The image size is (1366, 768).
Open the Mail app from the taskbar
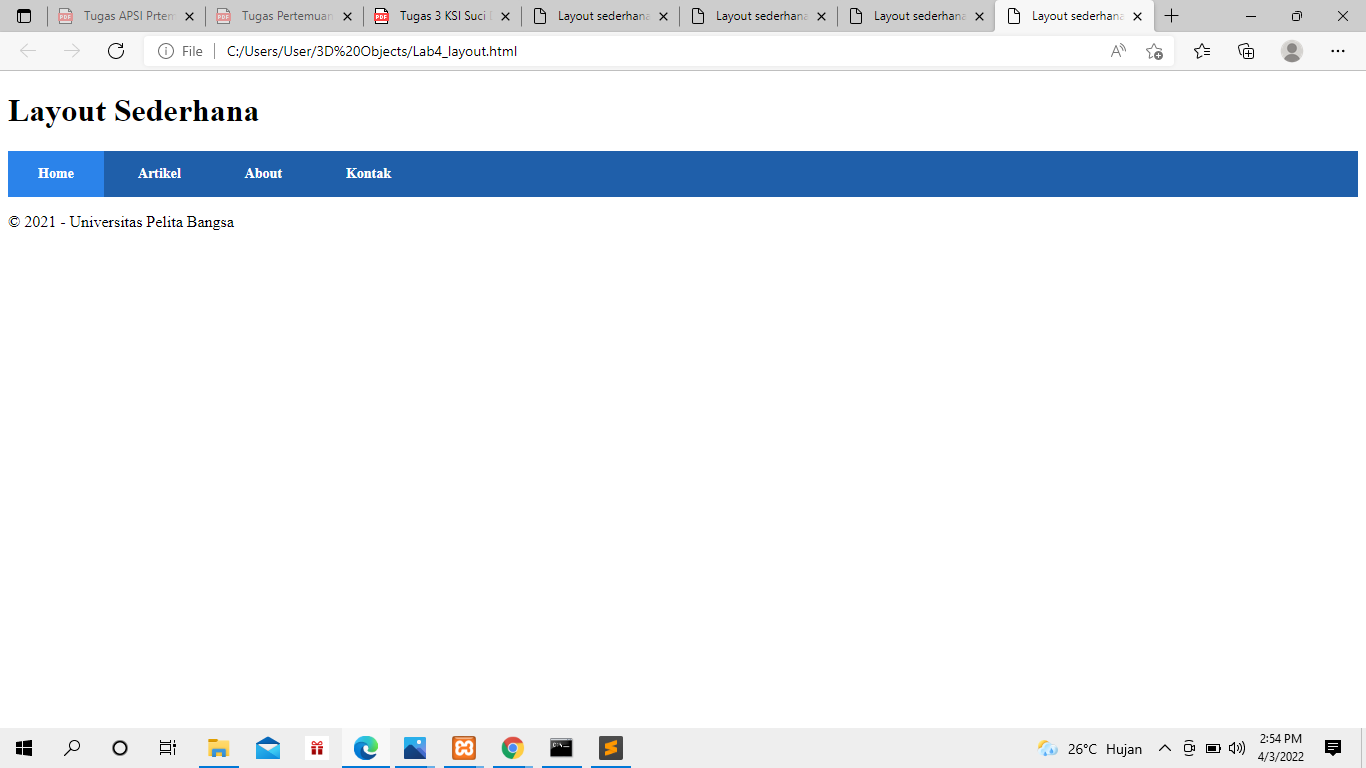(268, 748)
